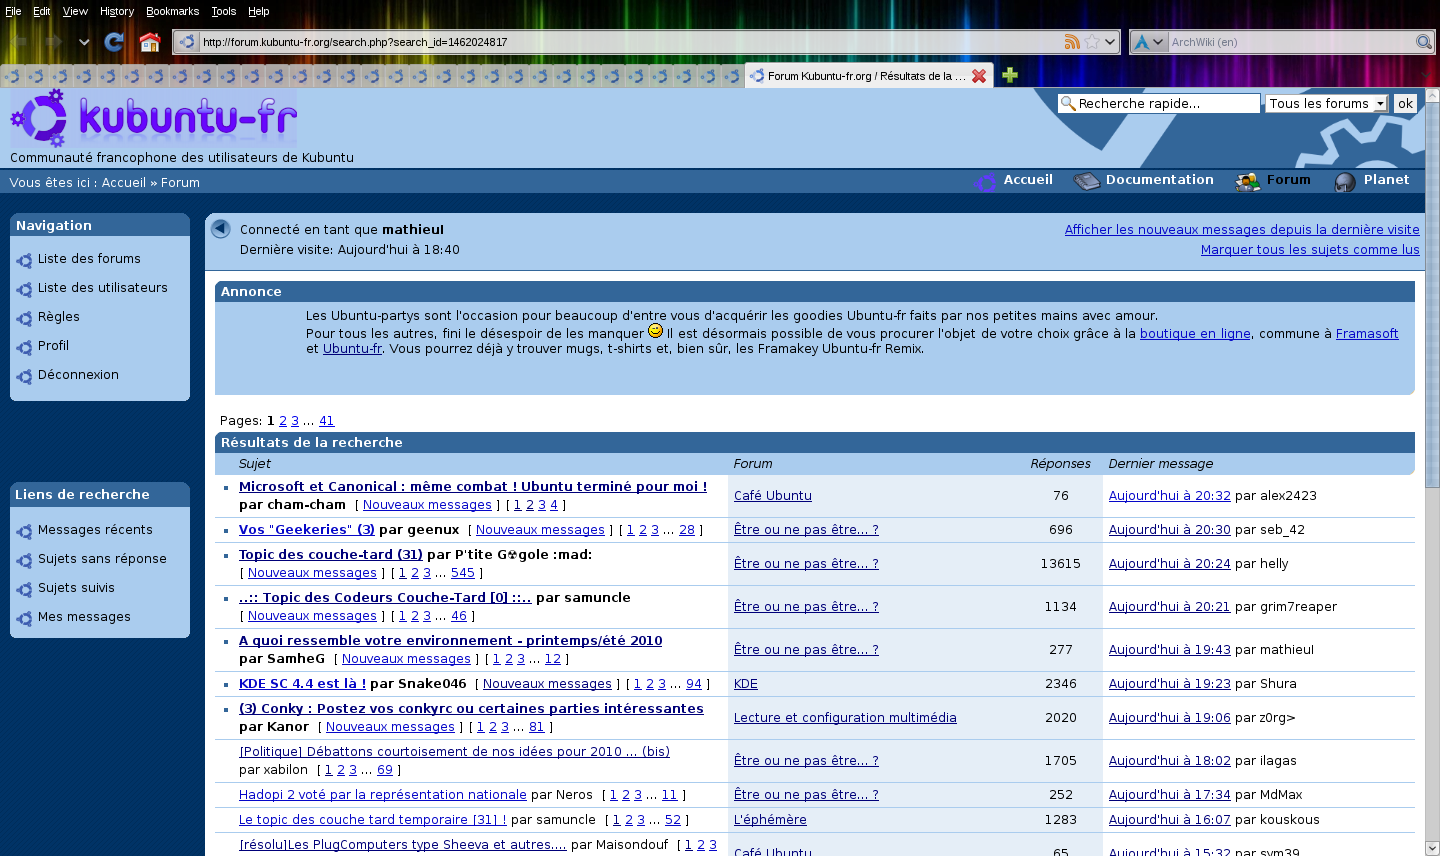This screenshot has width=1440, height=856.
Task: Go to the browser home page icon
Action: point(150,42)
